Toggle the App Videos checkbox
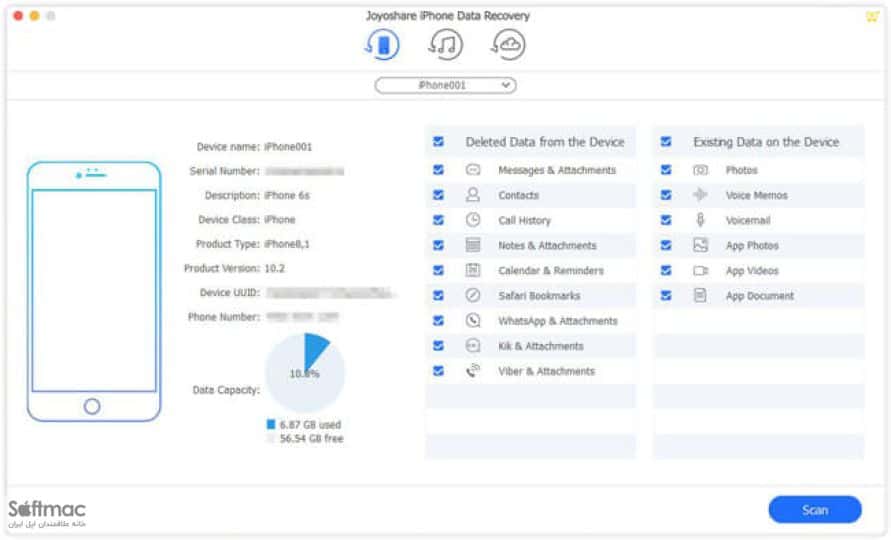Viewport: 891px width, 540px height. pyautogui.click(x=666, y=270)
